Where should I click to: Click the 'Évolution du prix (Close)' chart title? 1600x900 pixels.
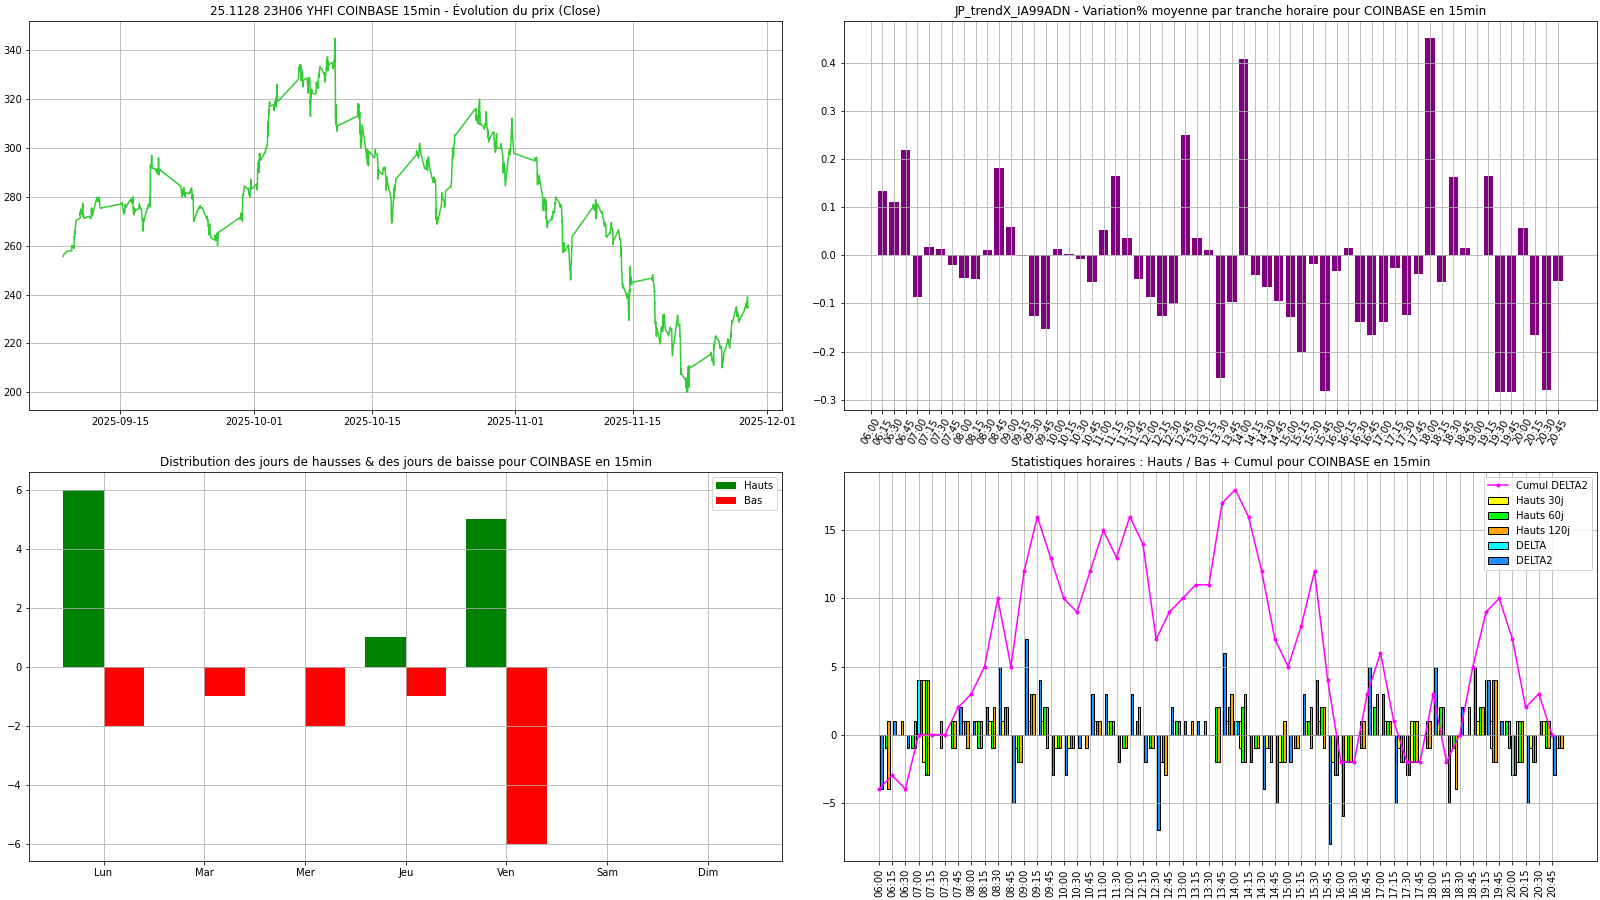coord(405,11)
